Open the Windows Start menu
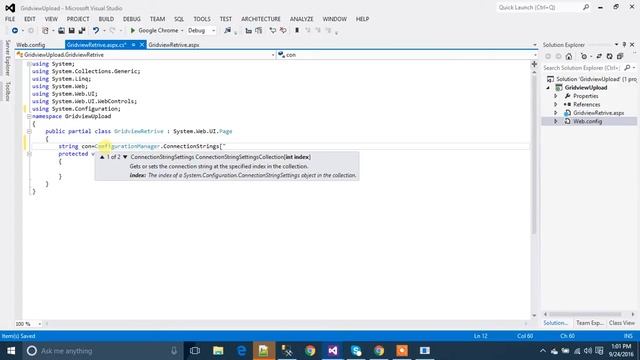The height and width of the screenshot is (360, 640). (11, 351)
